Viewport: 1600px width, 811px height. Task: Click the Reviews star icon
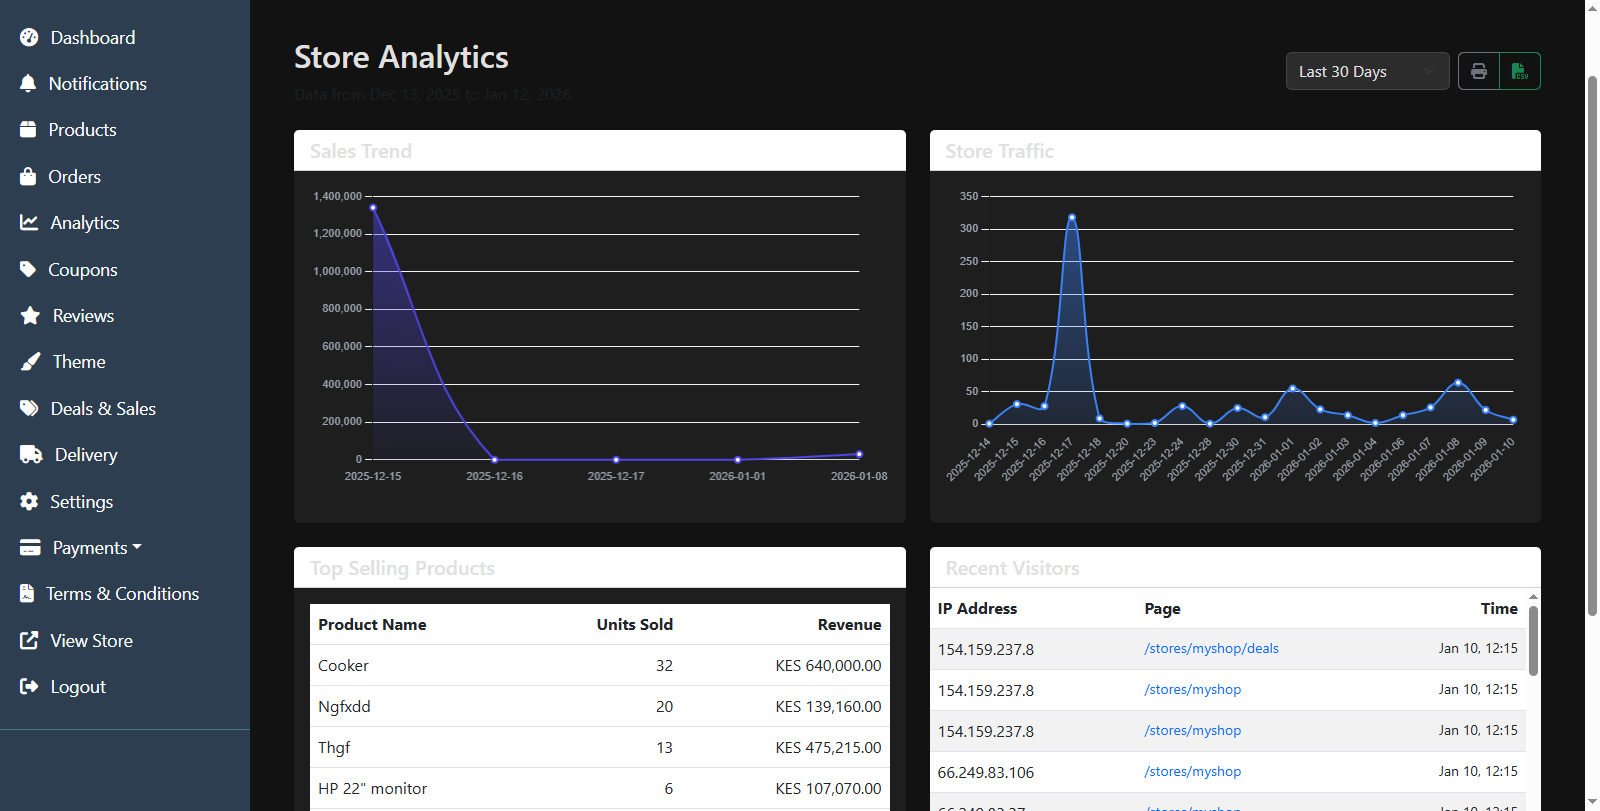tap(30, 316)
